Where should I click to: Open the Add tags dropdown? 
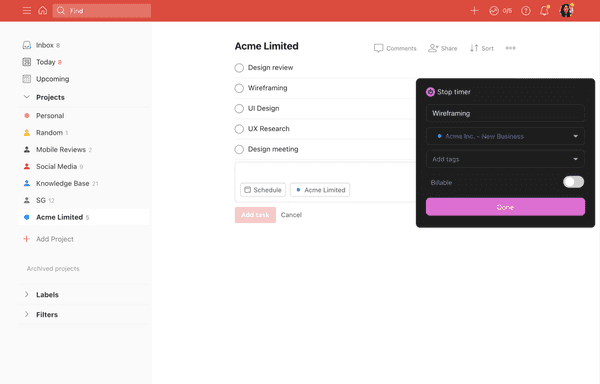tap(505, 159)
